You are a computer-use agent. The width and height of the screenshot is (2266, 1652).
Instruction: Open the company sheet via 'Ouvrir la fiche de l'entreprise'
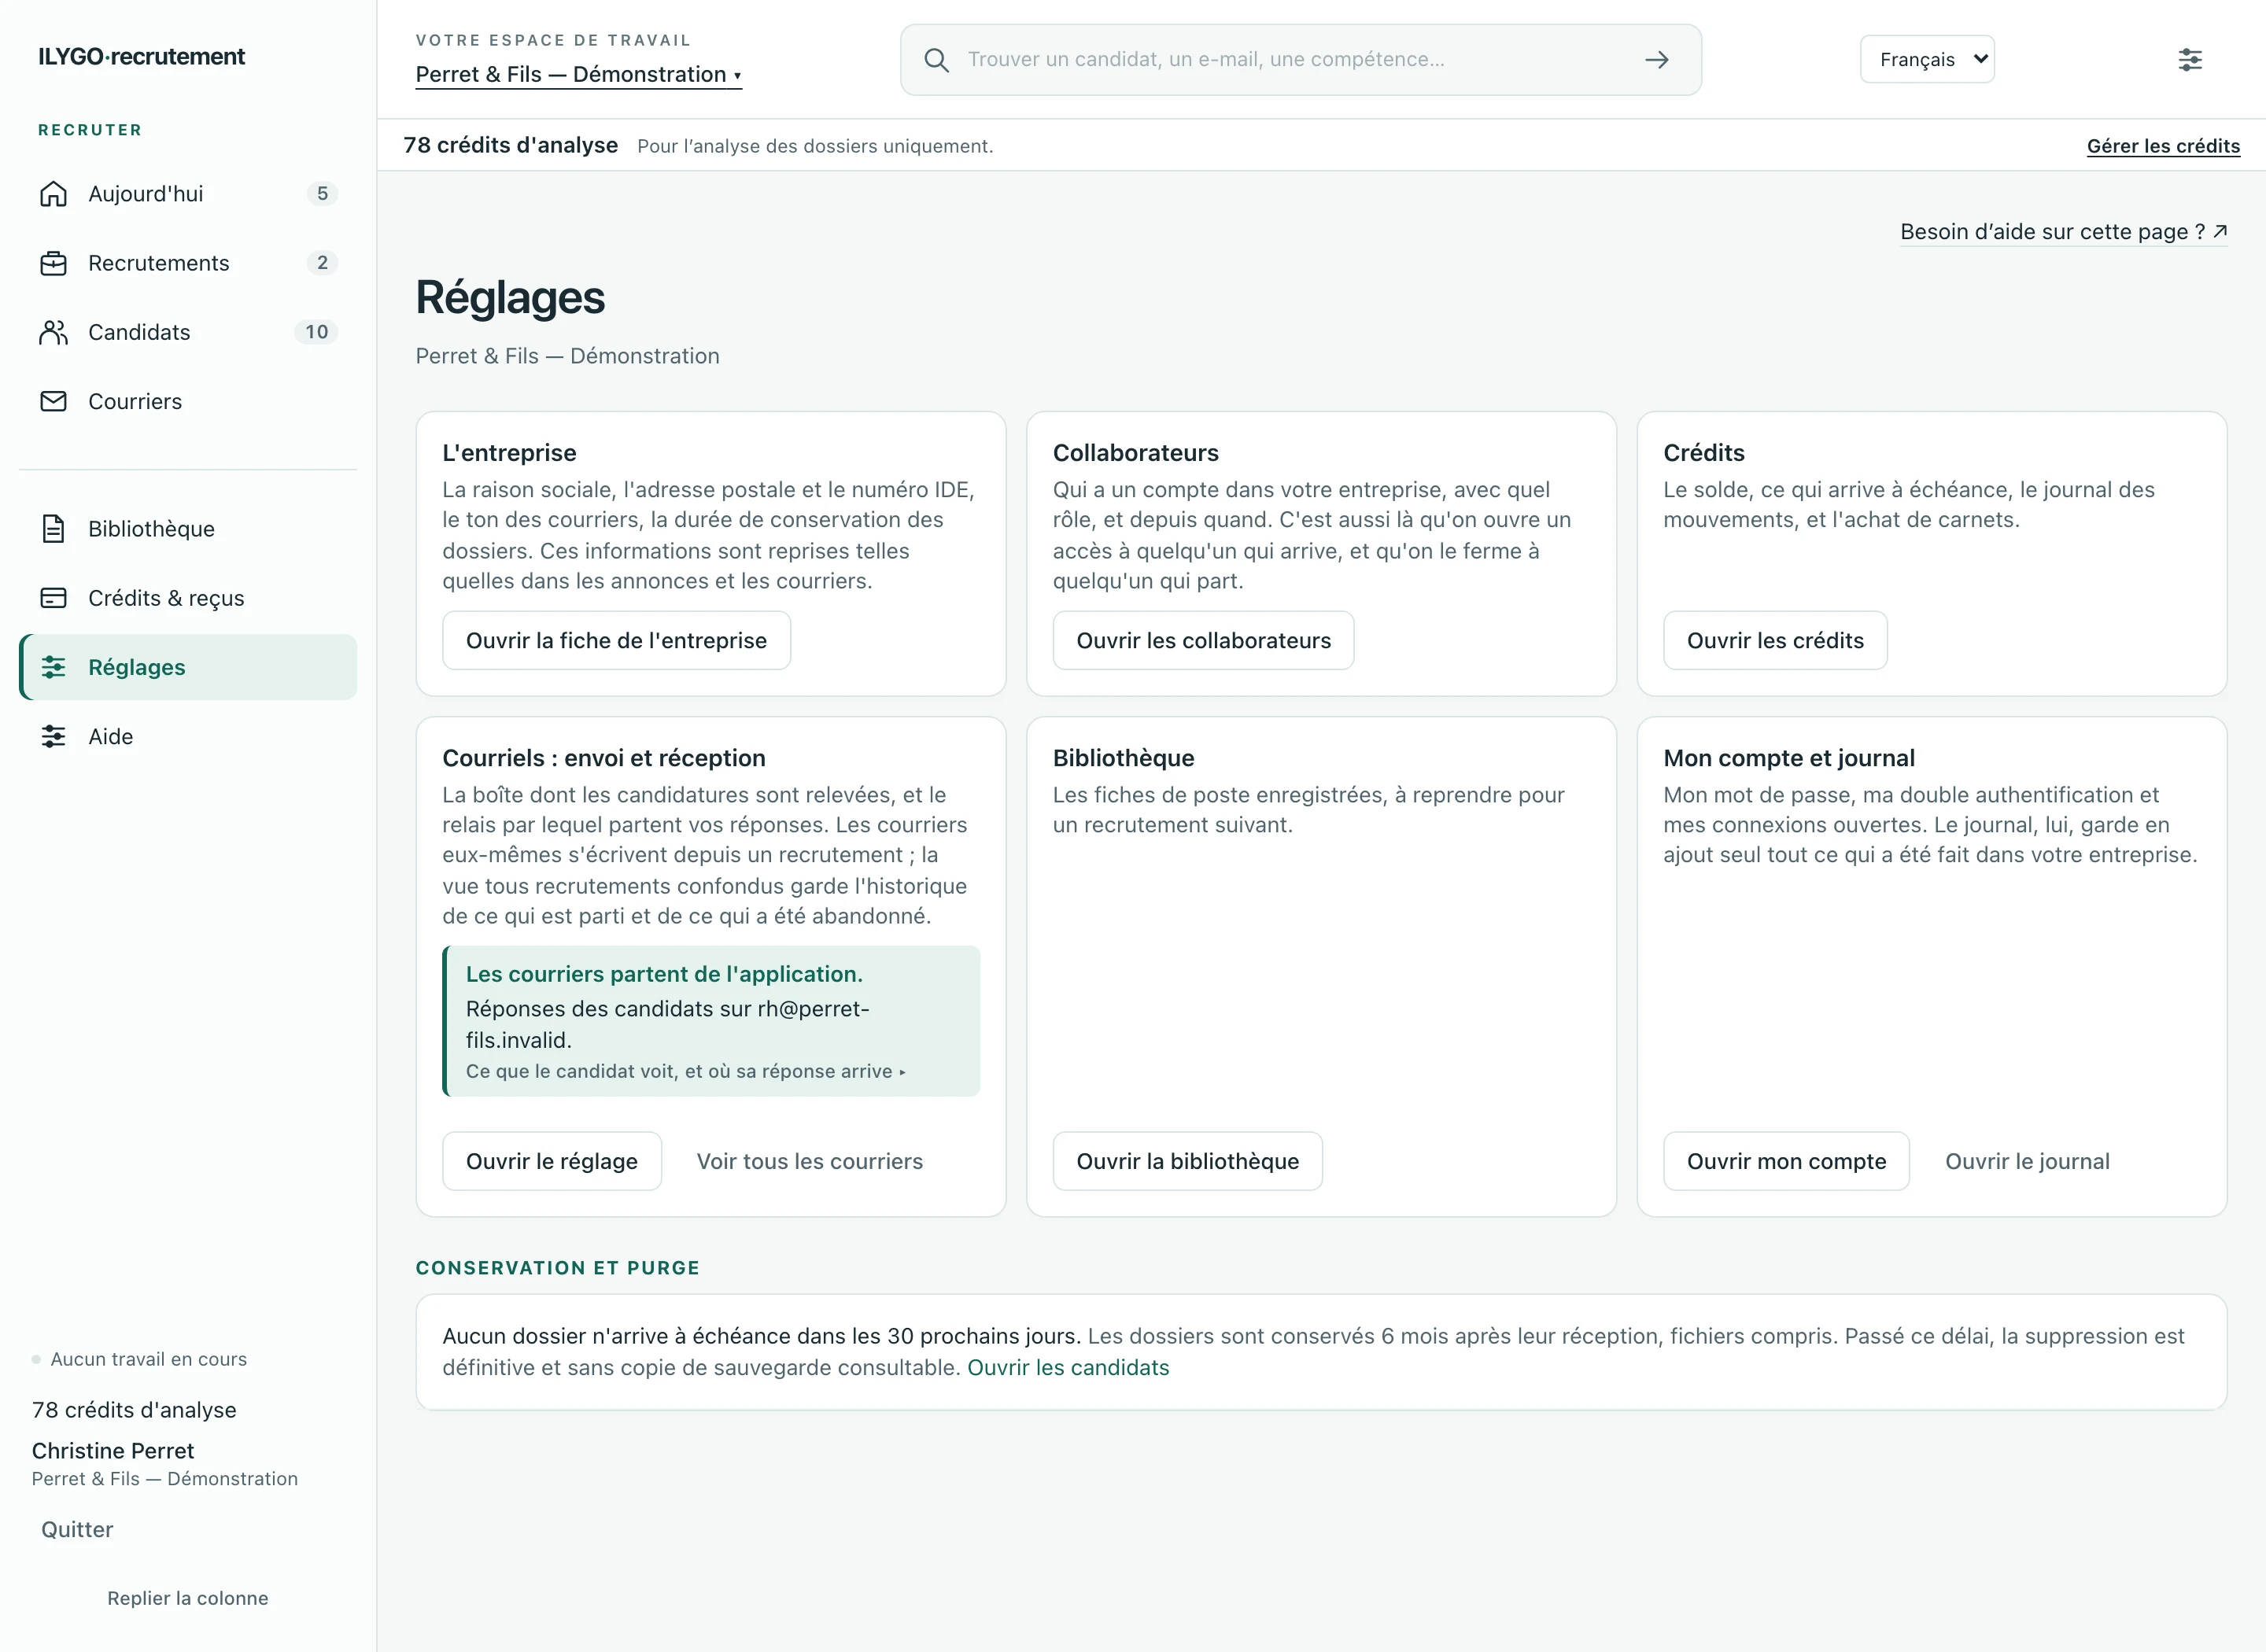pos(617,640)
